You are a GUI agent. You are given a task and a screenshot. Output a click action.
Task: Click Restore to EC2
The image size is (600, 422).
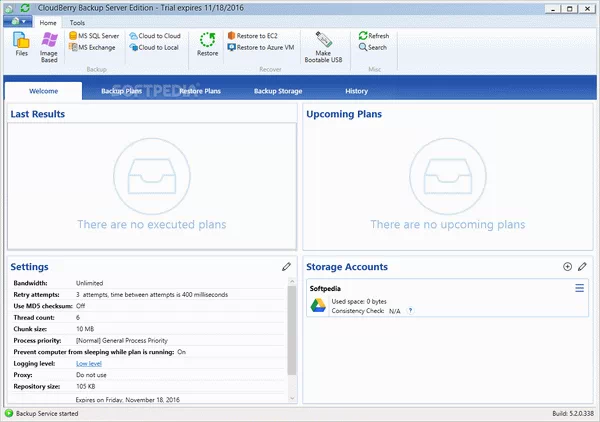[x=252, y=35]
